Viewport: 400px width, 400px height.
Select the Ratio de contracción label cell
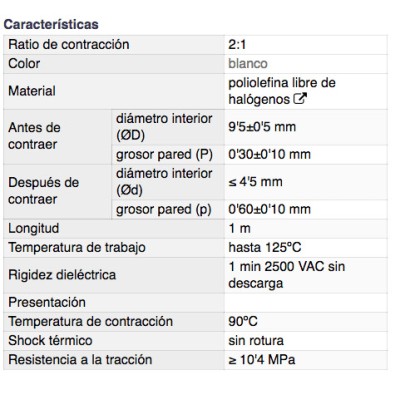[114, 45]
